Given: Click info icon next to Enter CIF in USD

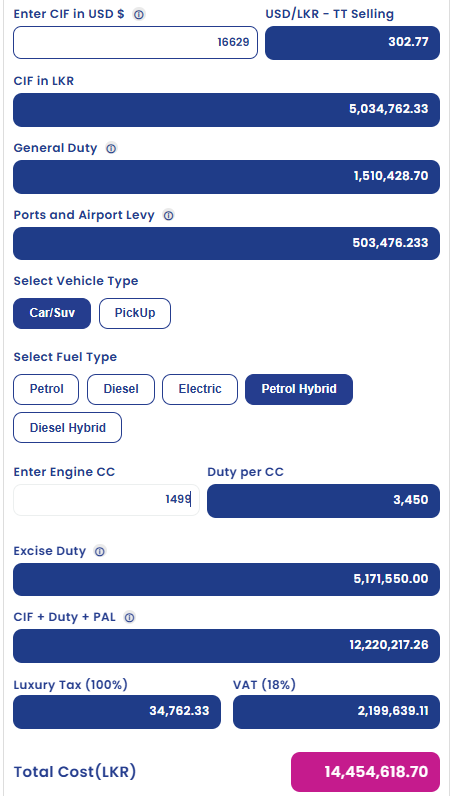Looking at the screenshot, I should [139, 15].
